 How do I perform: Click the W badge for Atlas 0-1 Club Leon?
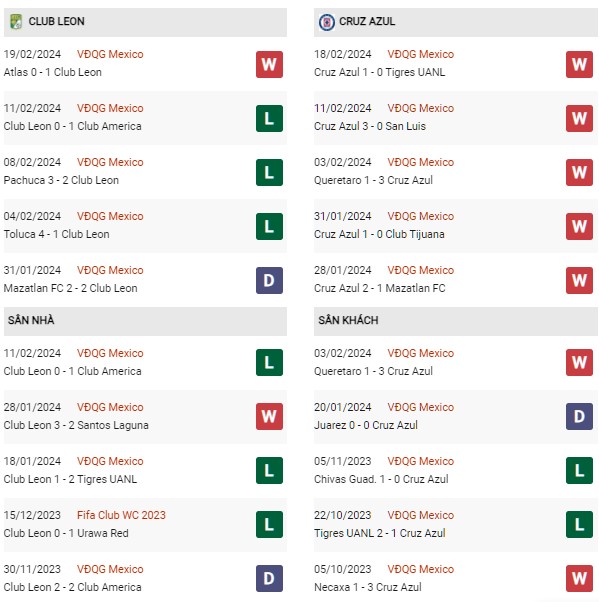(x=269, y=64)
